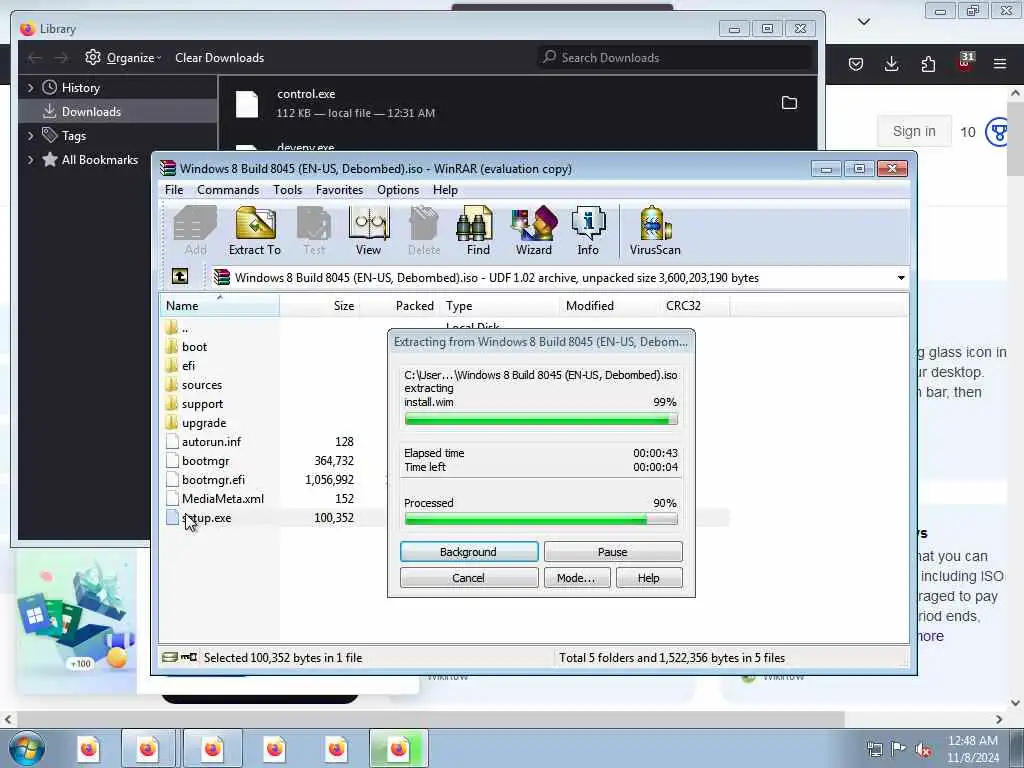This screenshot has width=1024, height=768.
Task: Click the Extract To toolbar icon in WinRAR
Action: 255,231
